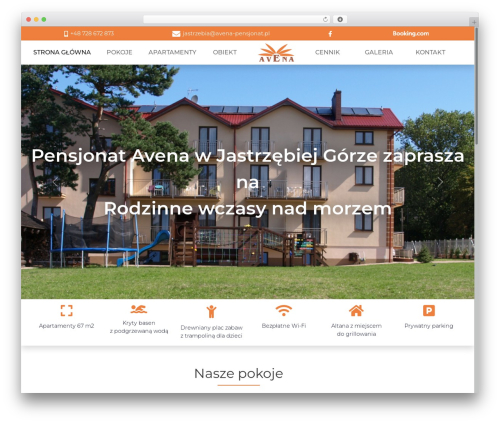Click the phone number +48 728 672 873
The image size is (500, 423).
tap(92, 34)
